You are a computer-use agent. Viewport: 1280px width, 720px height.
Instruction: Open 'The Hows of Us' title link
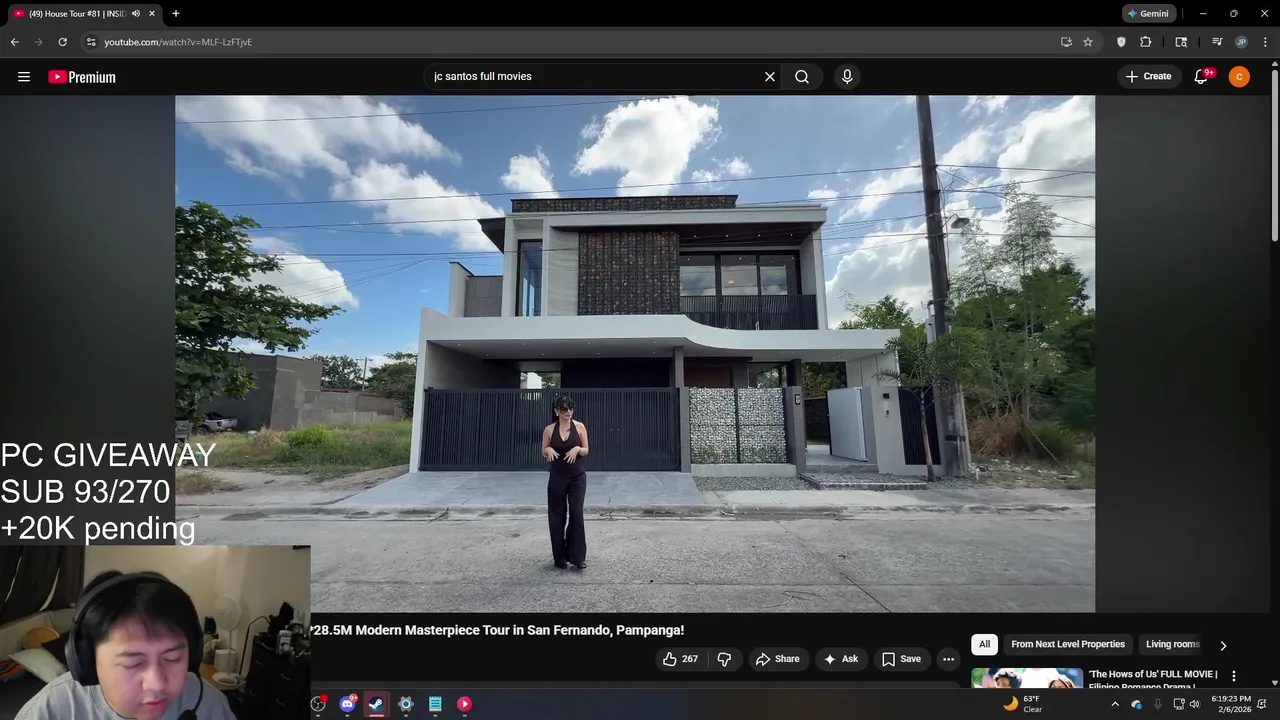click(1153, 679)
